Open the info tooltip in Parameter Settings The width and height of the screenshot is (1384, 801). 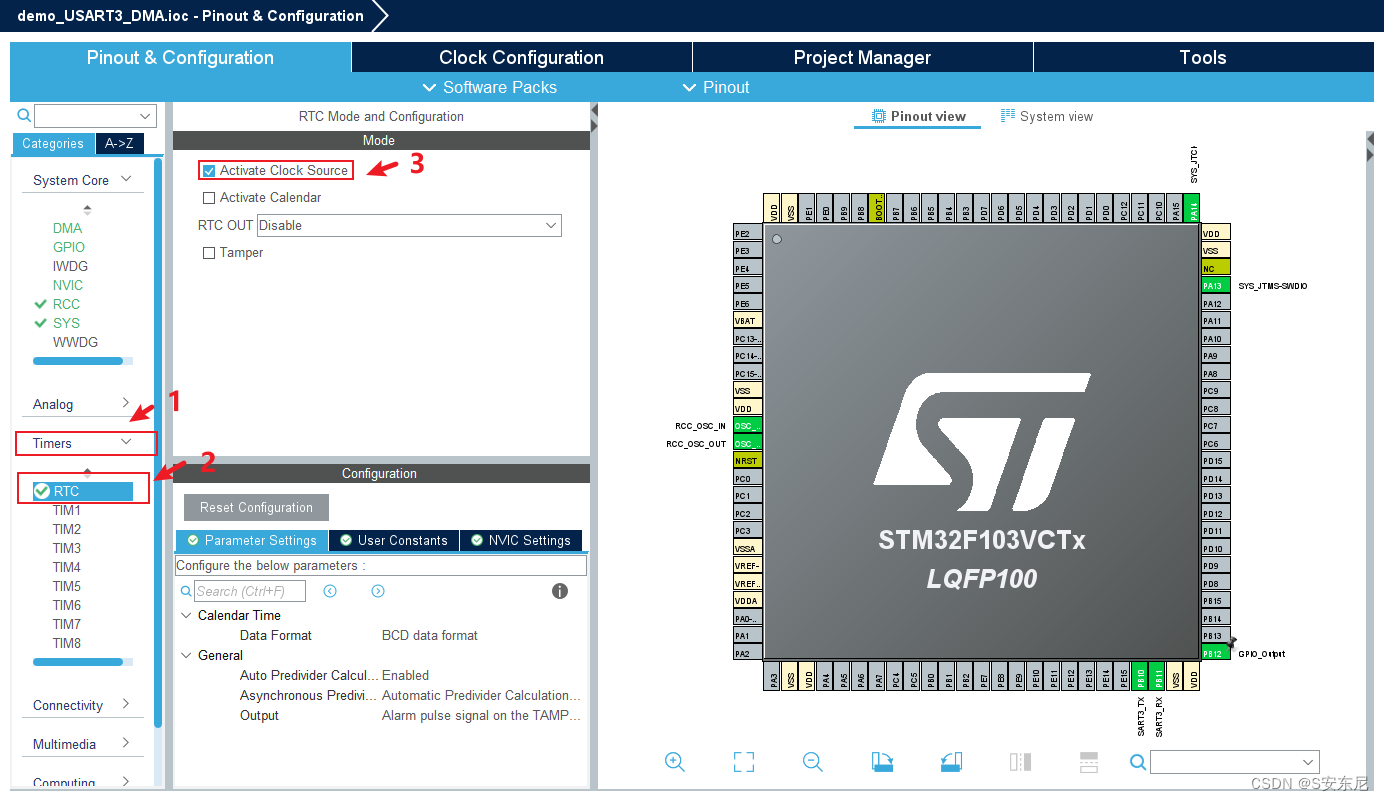(x=559, y=590)
